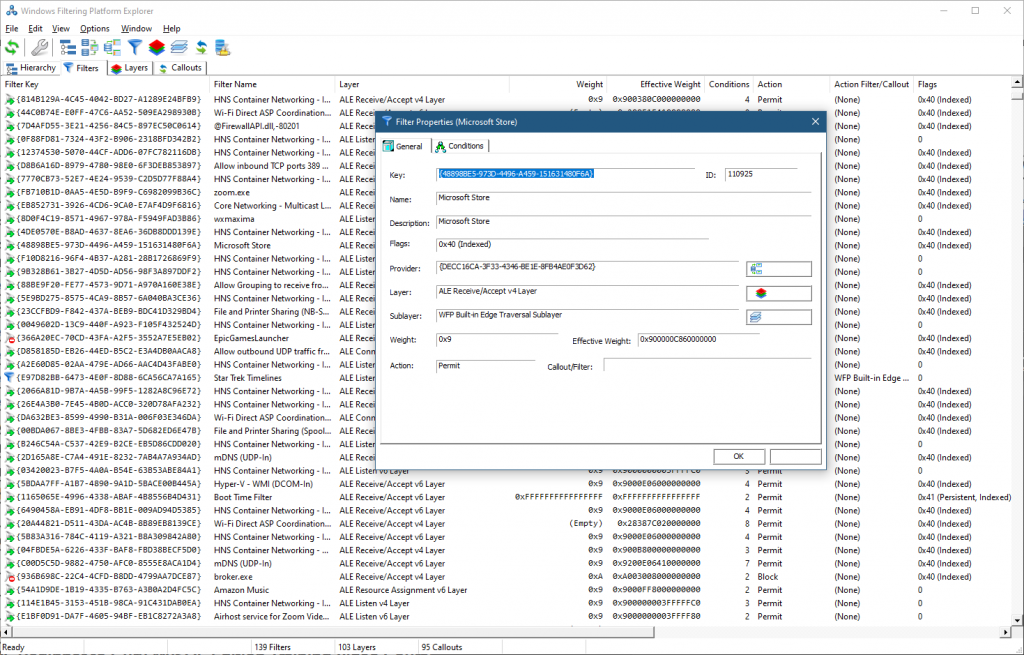Click the Hierarchy view icon in the toolbar

click(68, 47)
